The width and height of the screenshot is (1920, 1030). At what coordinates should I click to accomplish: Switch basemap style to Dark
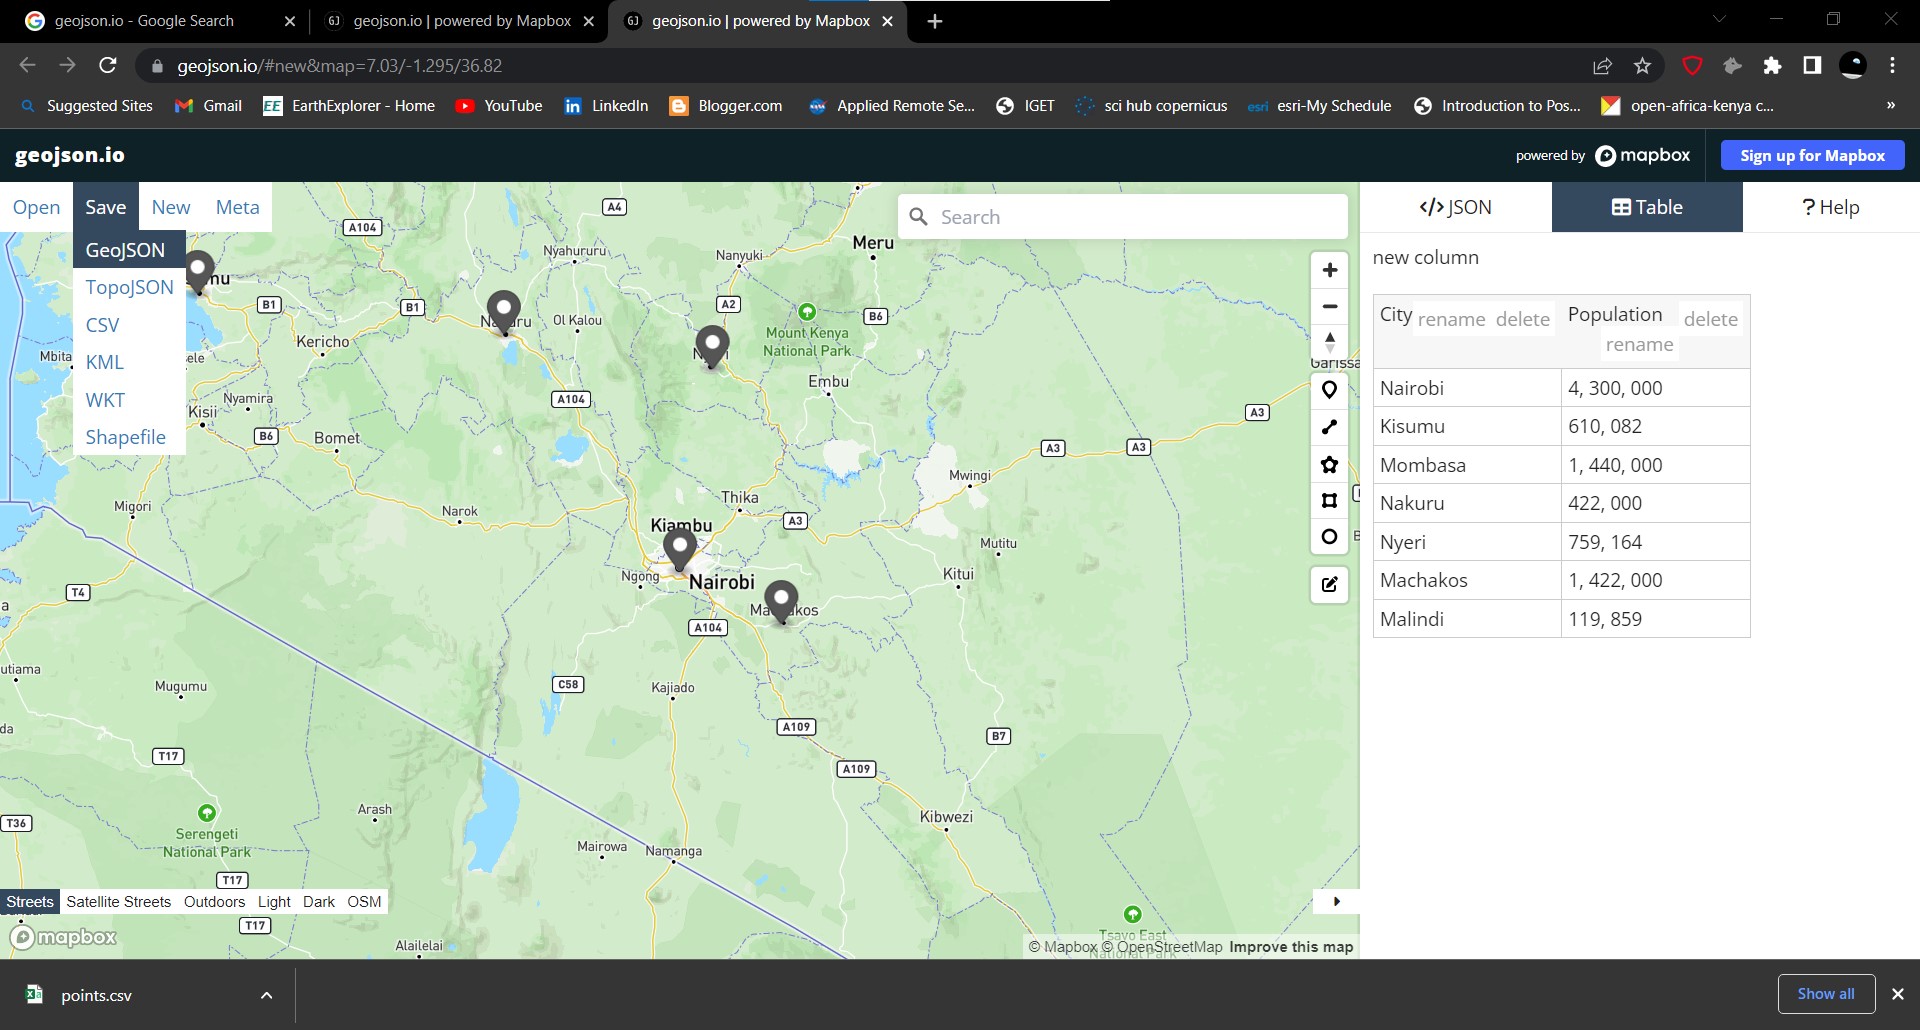[318, 902]
